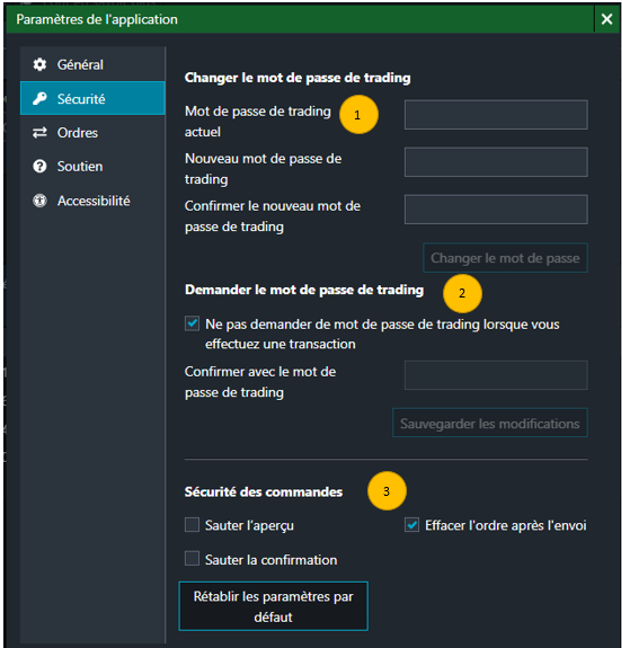
Task: Click 'Sauvegarder les modifications' button
Action: pos(489,423)
